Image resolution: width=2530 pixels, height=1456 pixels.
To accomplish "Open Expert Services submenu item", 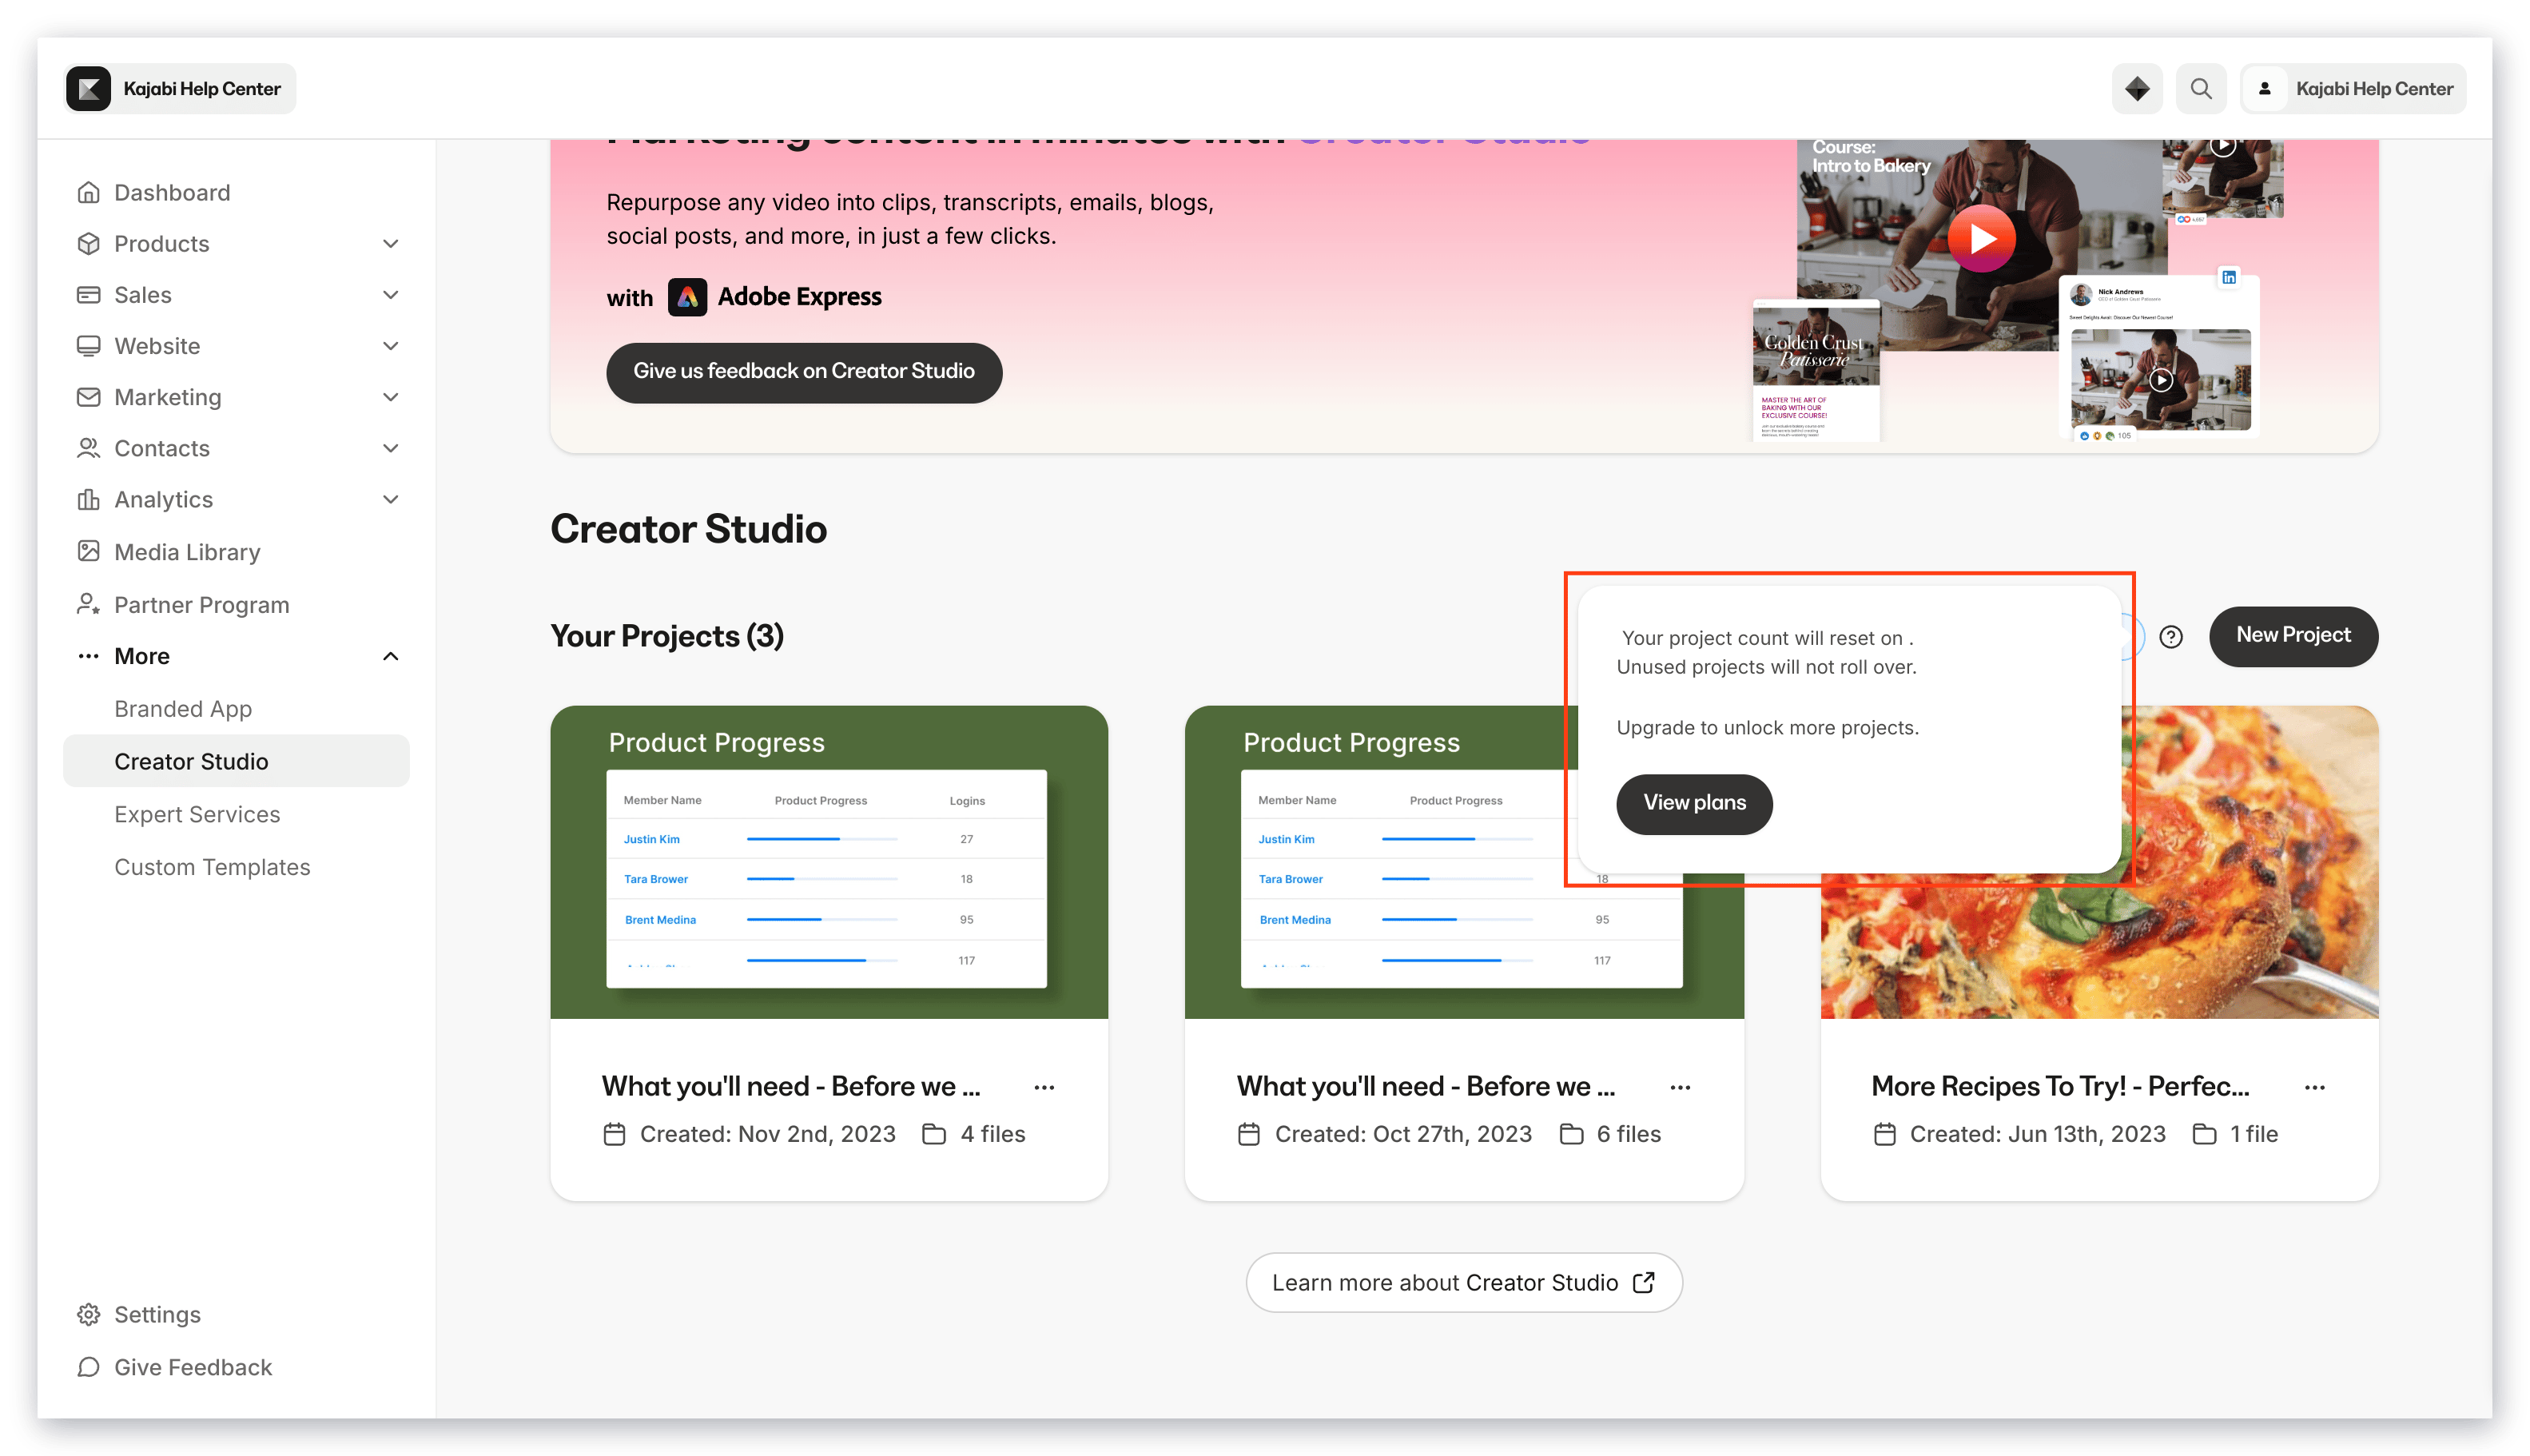I will point(197,814).
